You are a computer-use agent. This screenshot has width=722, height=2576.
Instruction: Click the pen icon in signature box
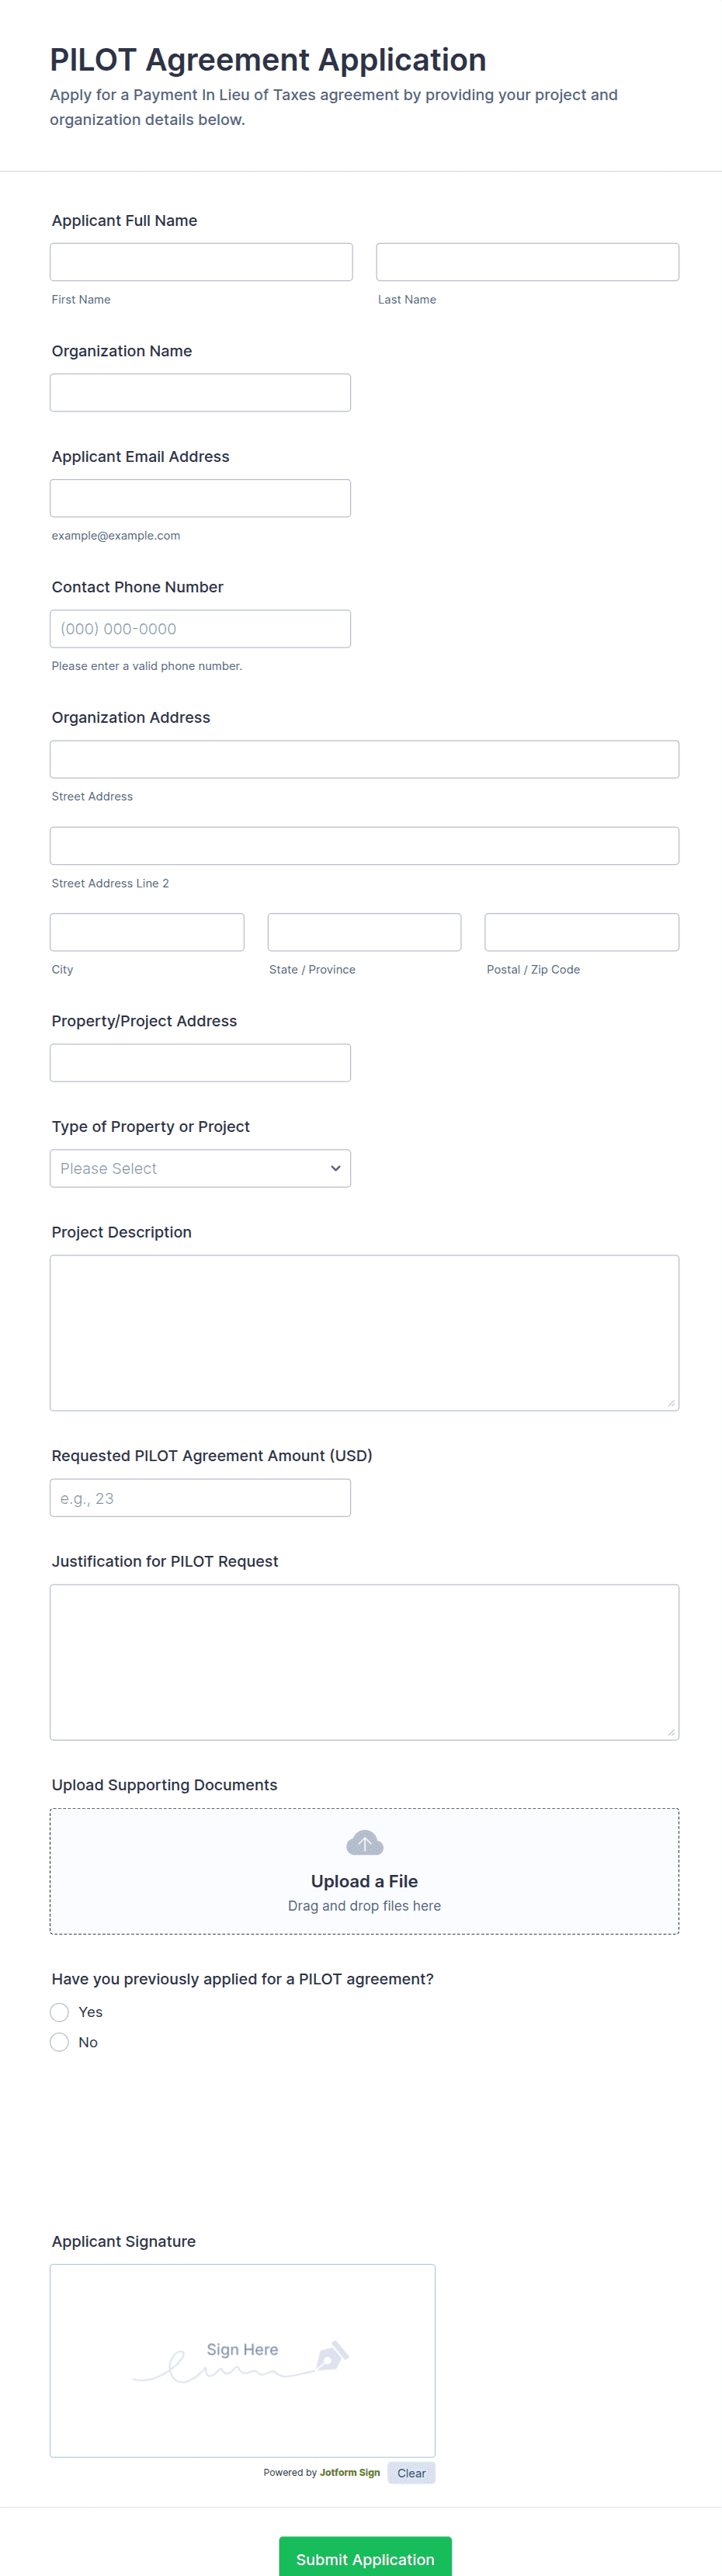point(332,2355)
